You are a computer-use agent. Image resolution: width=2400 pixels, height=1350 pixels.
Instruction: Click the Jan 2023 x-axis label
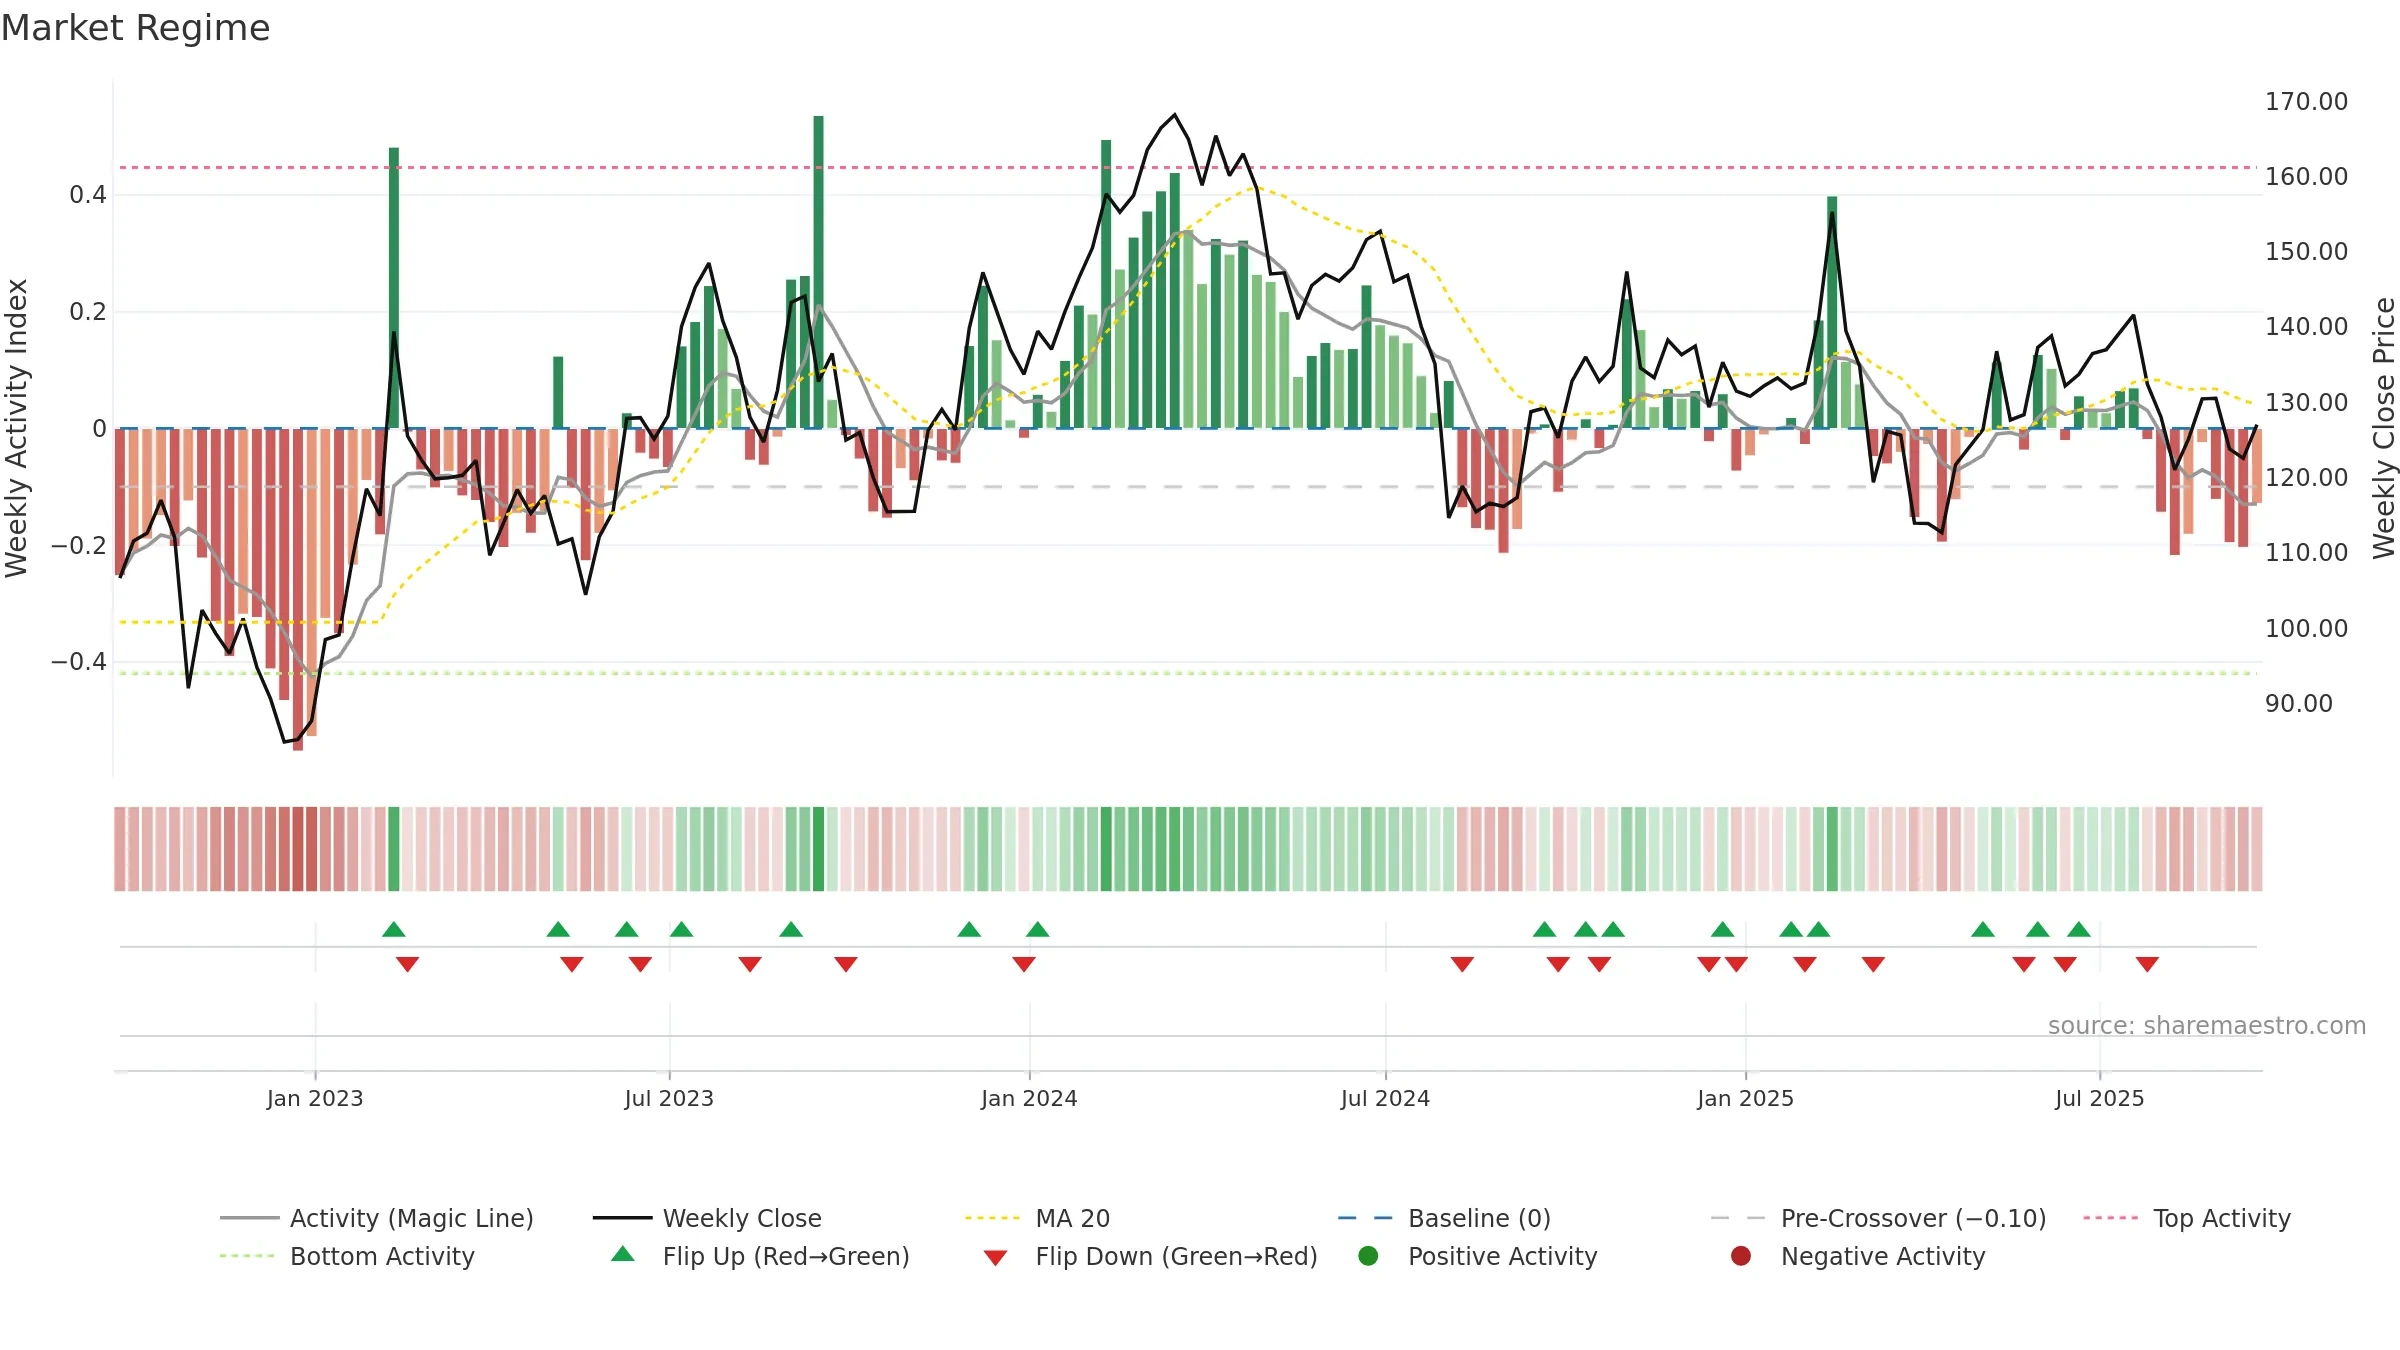tap(315, 1098)
